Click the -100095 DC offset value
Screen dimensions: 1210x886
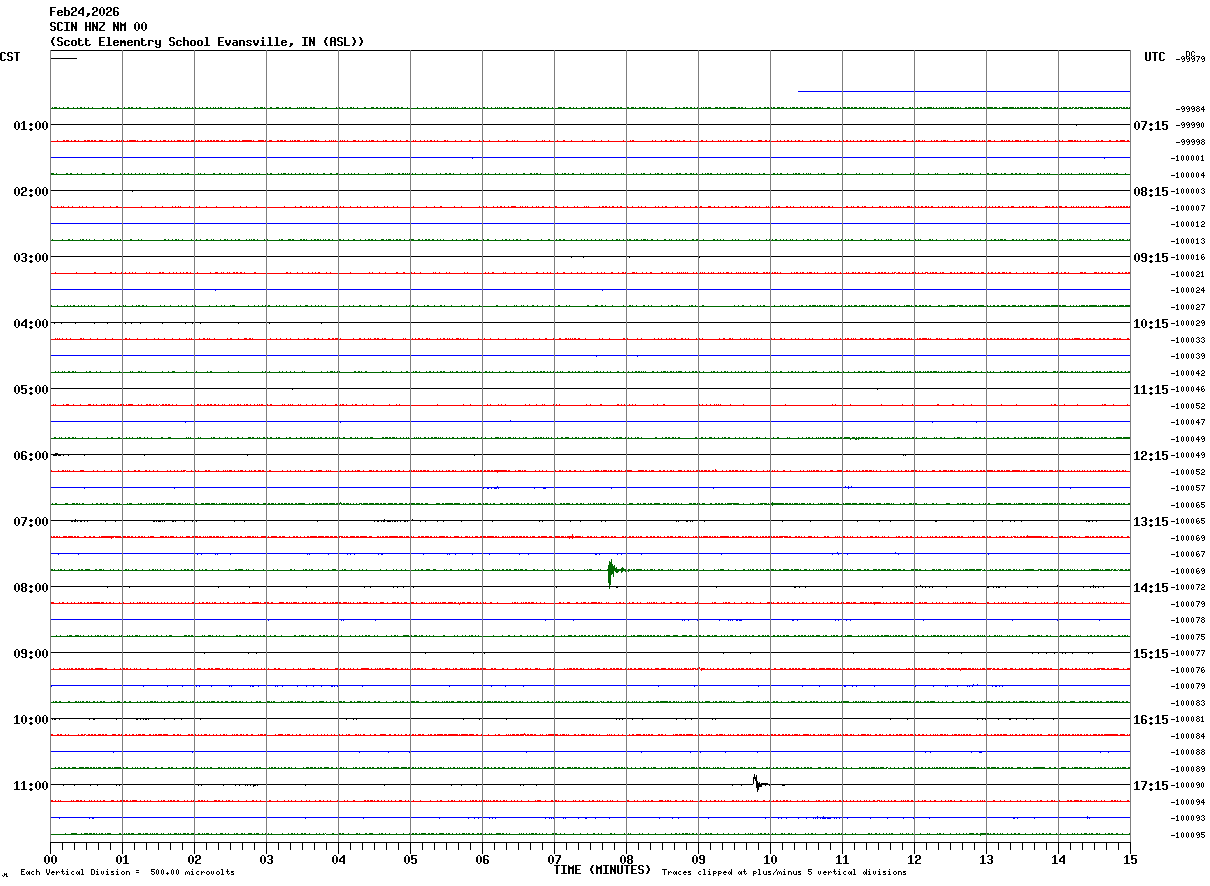1188,835
